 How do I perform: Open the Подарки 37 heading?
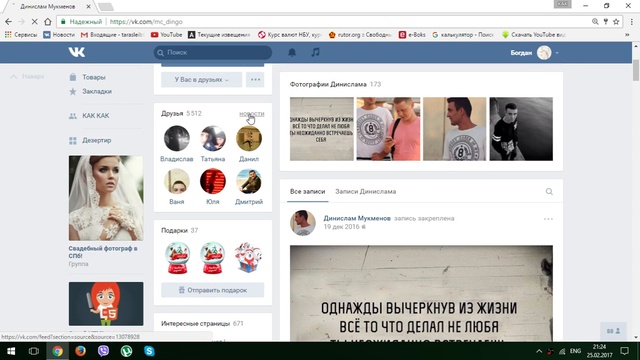(180, 231)
